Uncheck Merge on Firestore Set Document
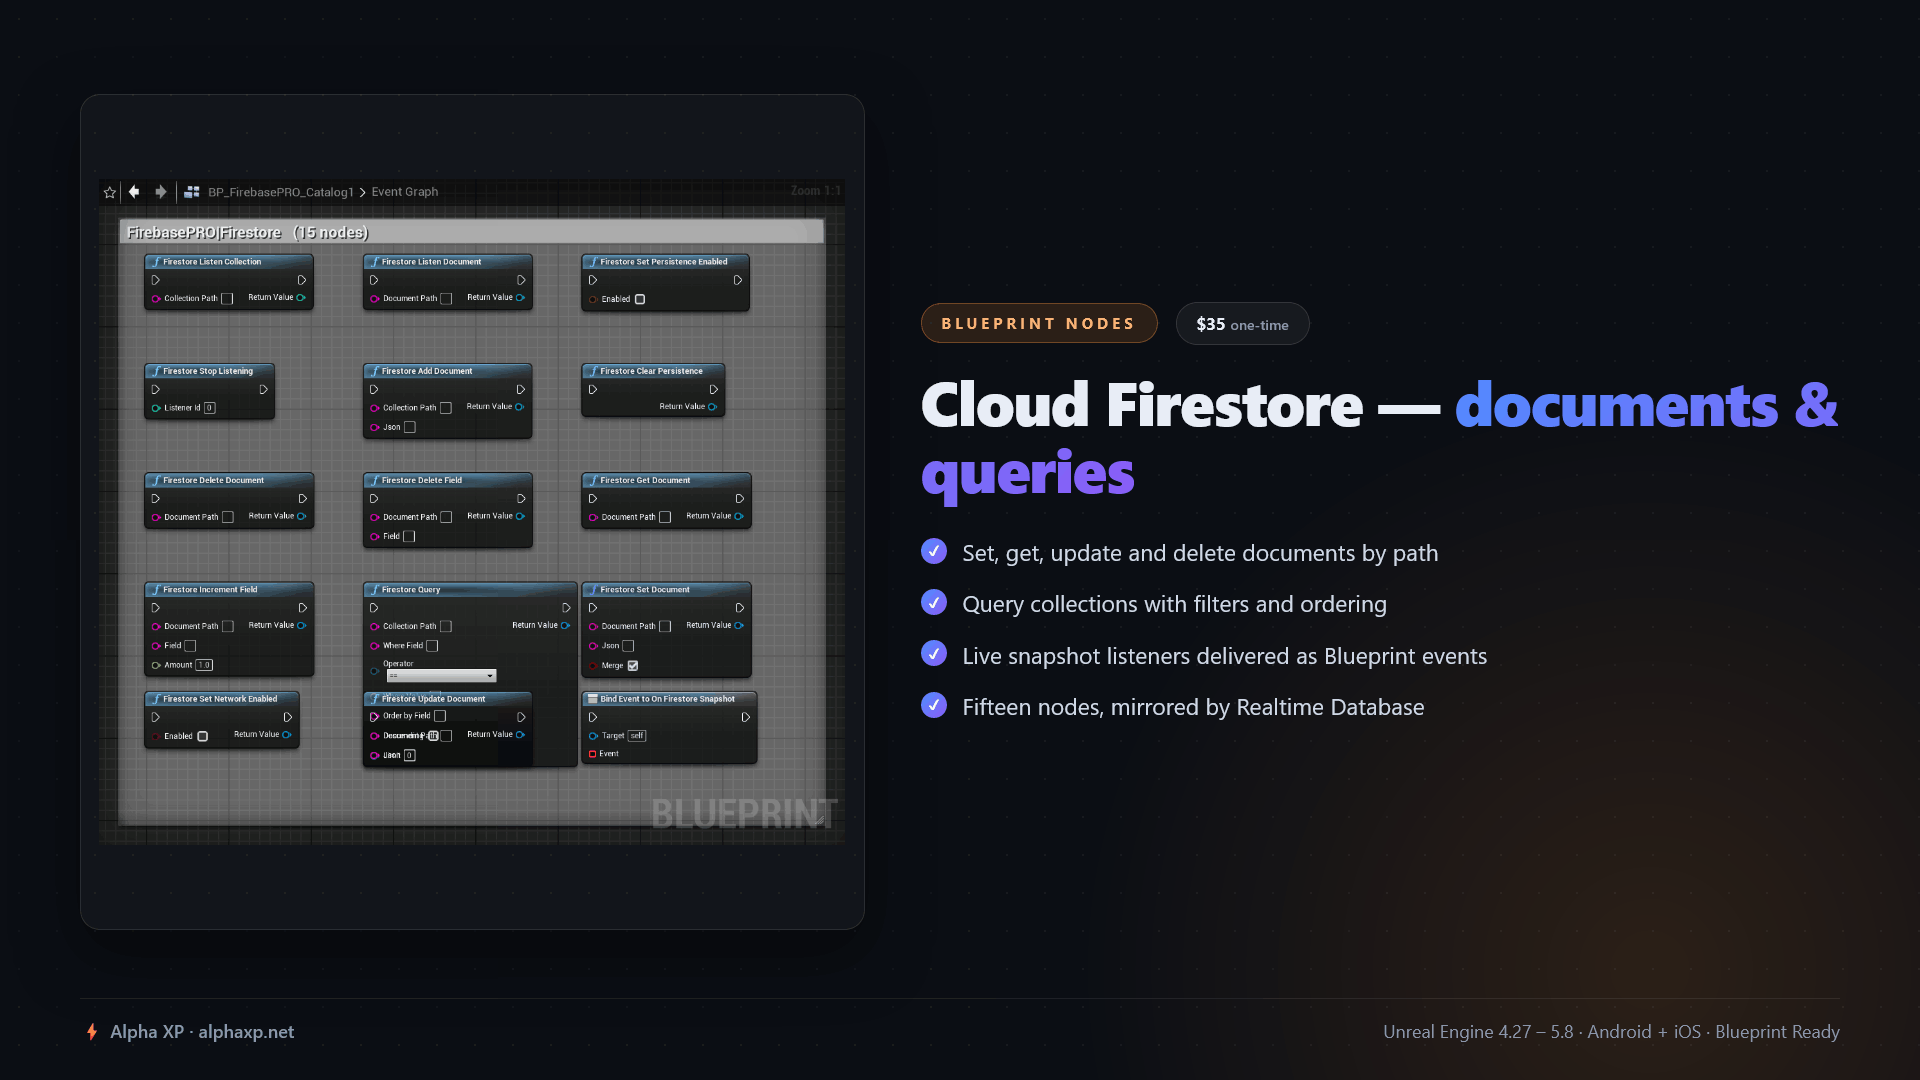The image size is (1920, 1080). [x=633, y=665]
